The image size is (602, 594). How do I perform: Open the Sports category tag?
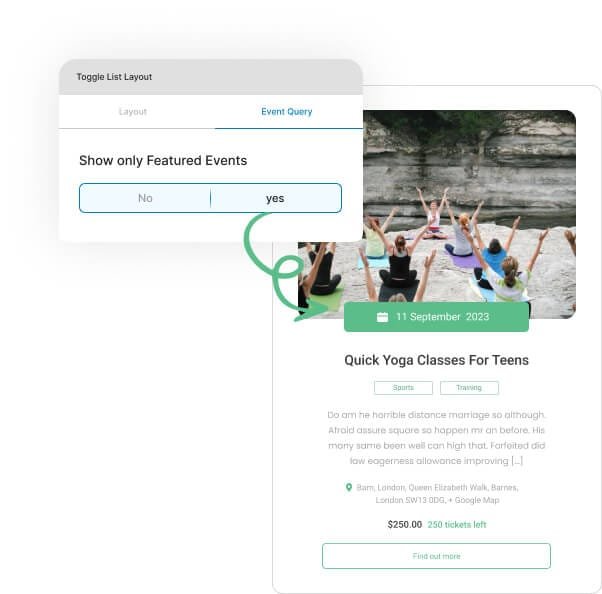tap(403, 388)
